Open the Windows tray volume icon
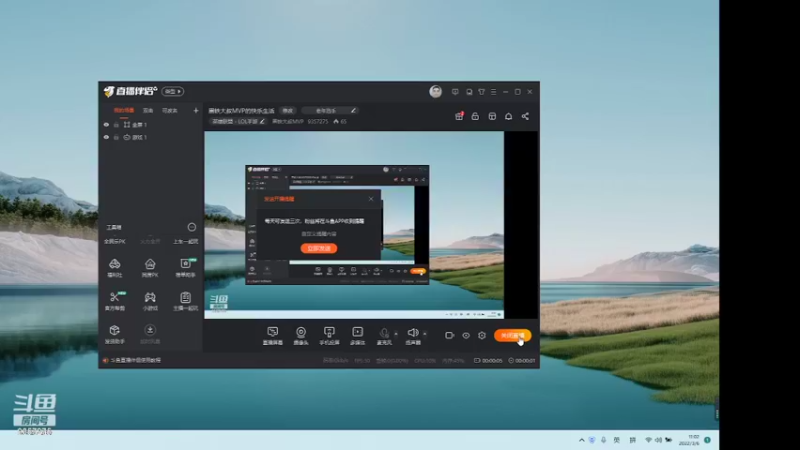 (658, 440)
